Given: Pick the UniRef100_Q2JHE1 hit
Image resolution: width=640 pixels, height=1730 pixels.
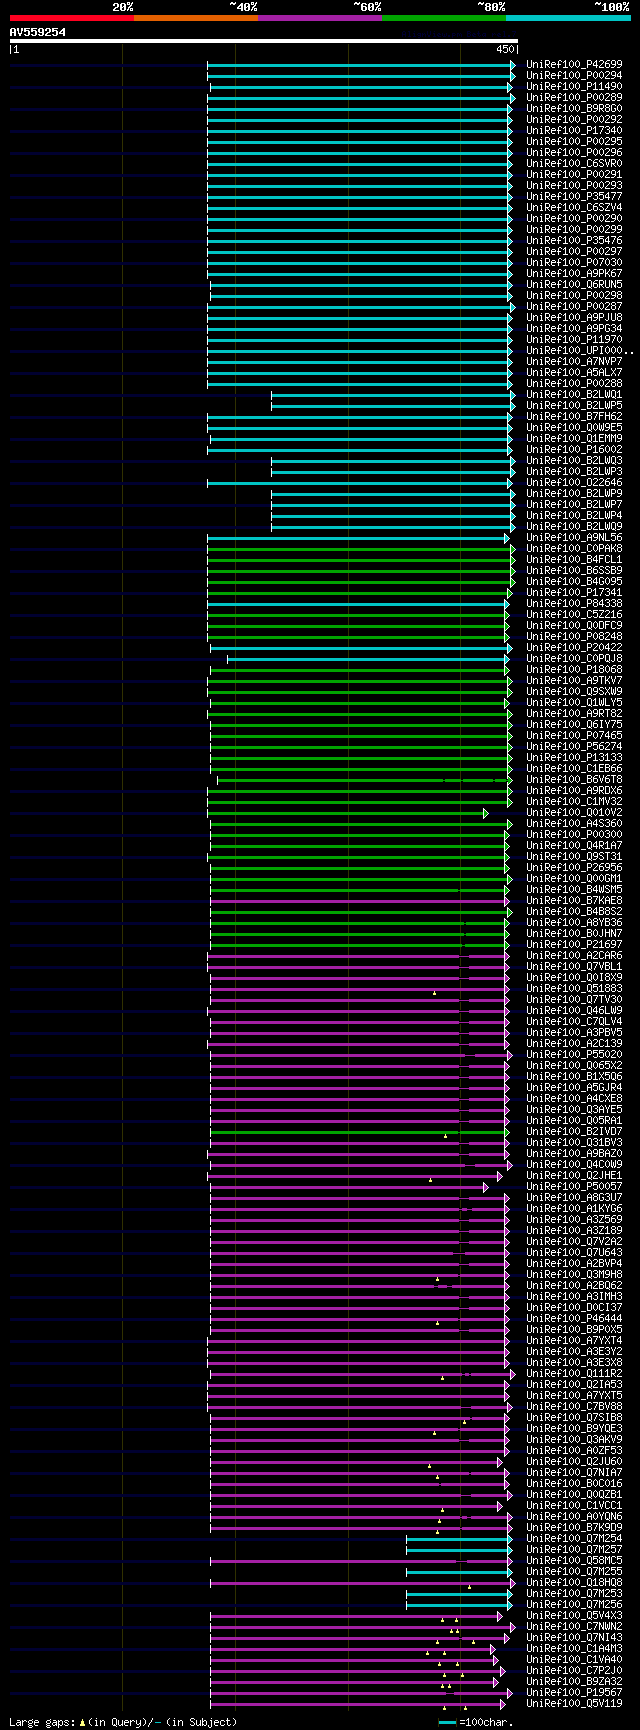Looking at the screenshot, I should click(574, 1176).
